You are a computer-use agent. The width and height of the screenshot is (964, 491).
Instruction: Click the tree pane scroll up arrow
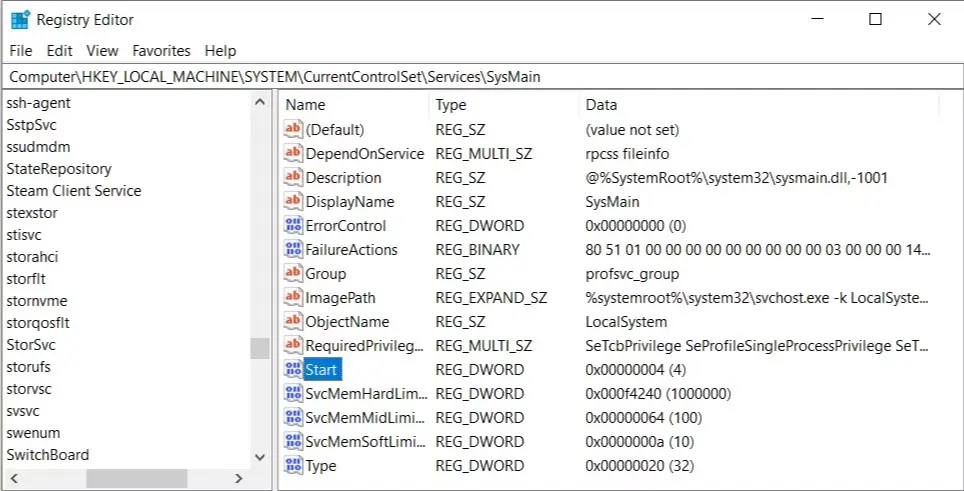(260, 103)
